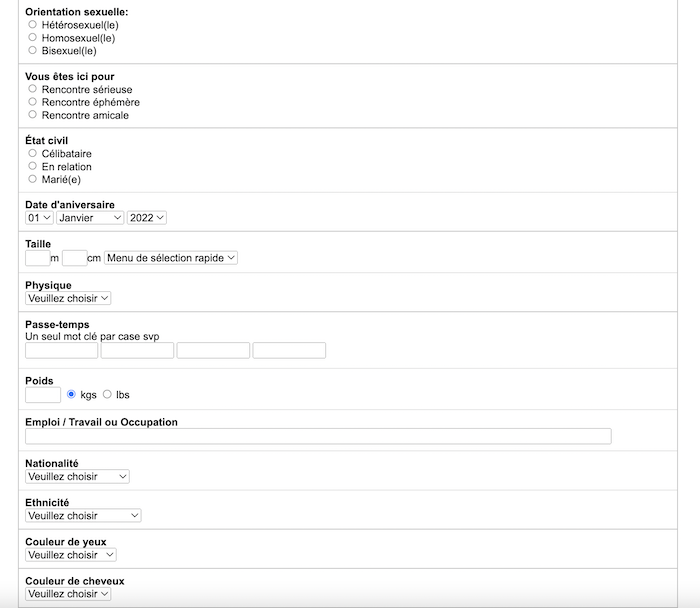Select Rencontre éphémère option
700x608 pixels.
click(32, 102)
